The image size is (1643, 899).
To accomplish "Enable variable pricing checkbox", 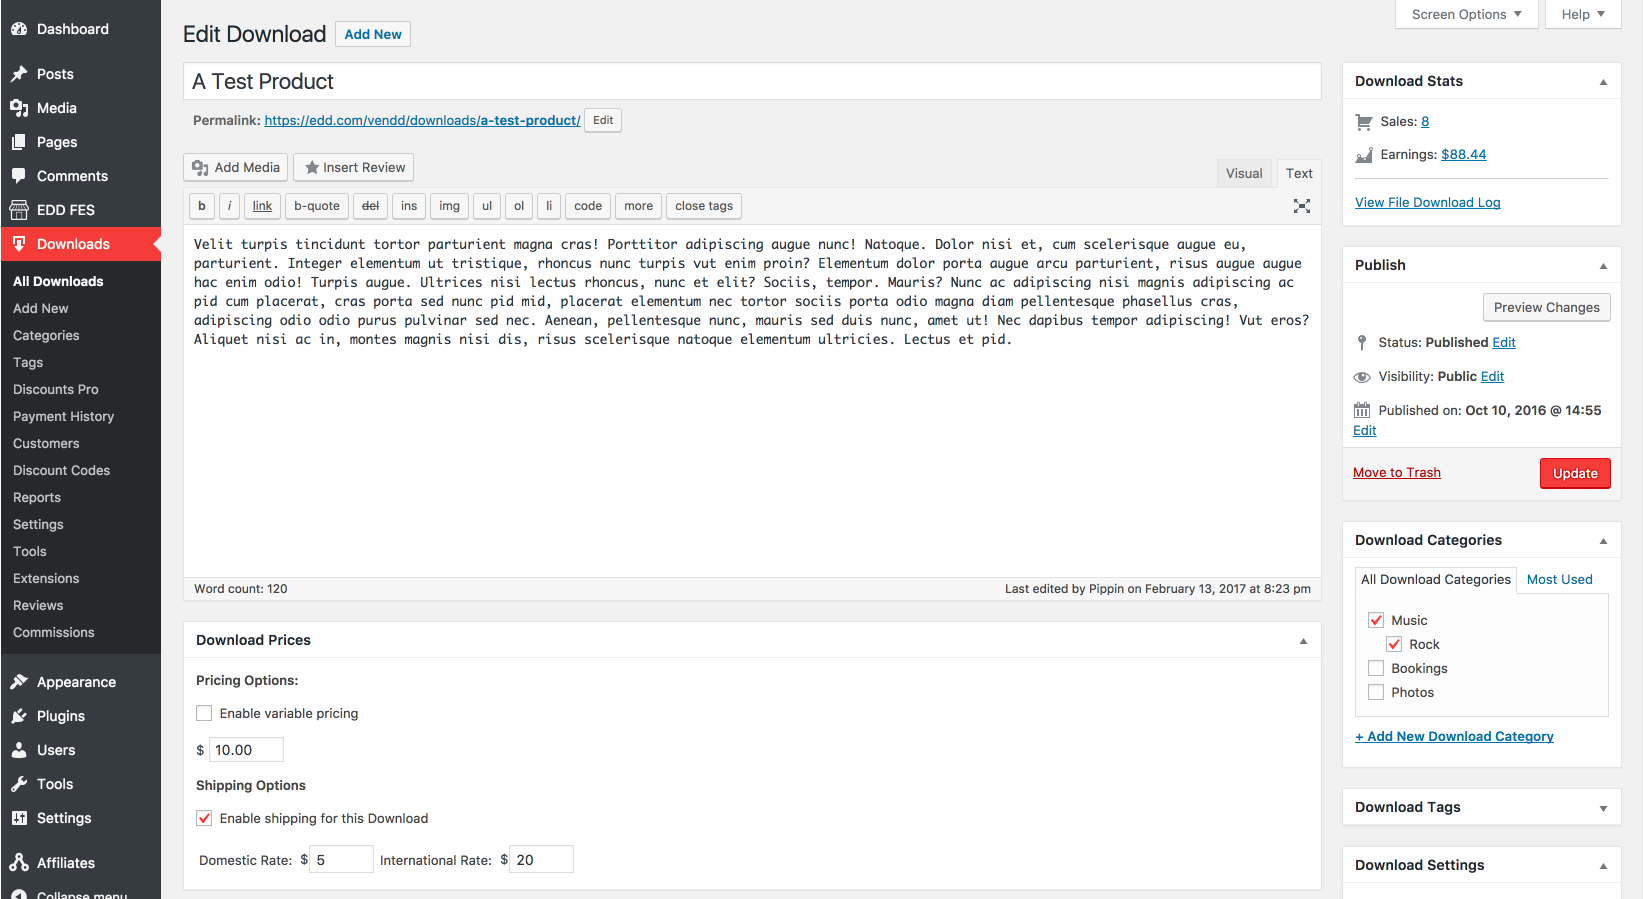I will [x=204, y=713].
